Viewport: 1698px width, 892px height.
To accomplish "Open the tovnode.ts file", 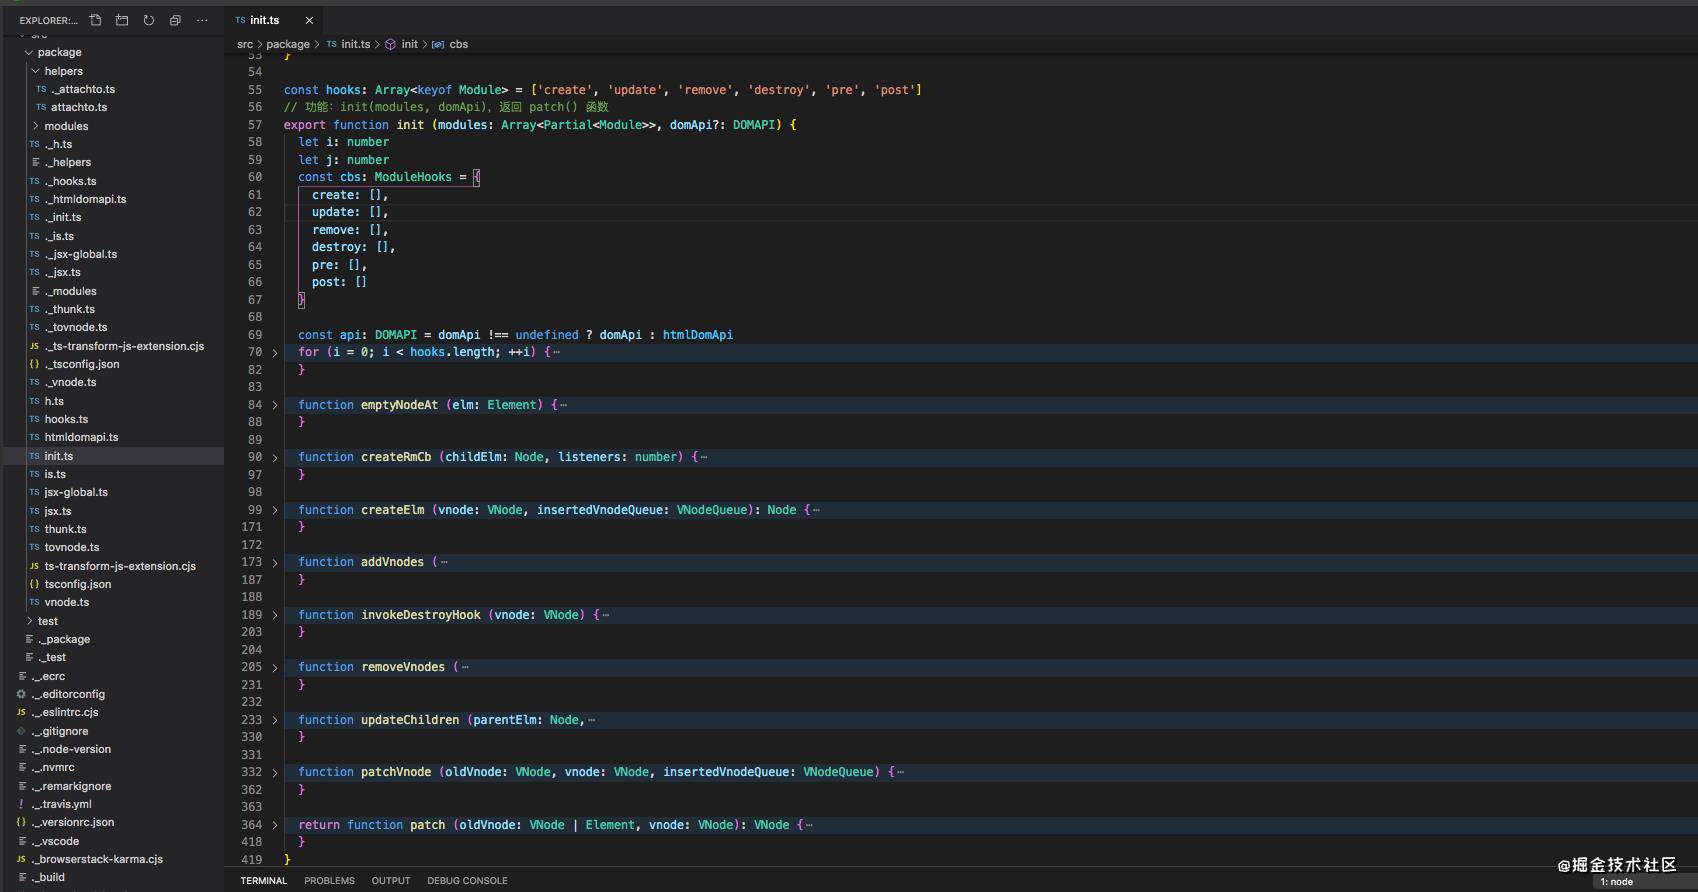I will coord(72,547).
